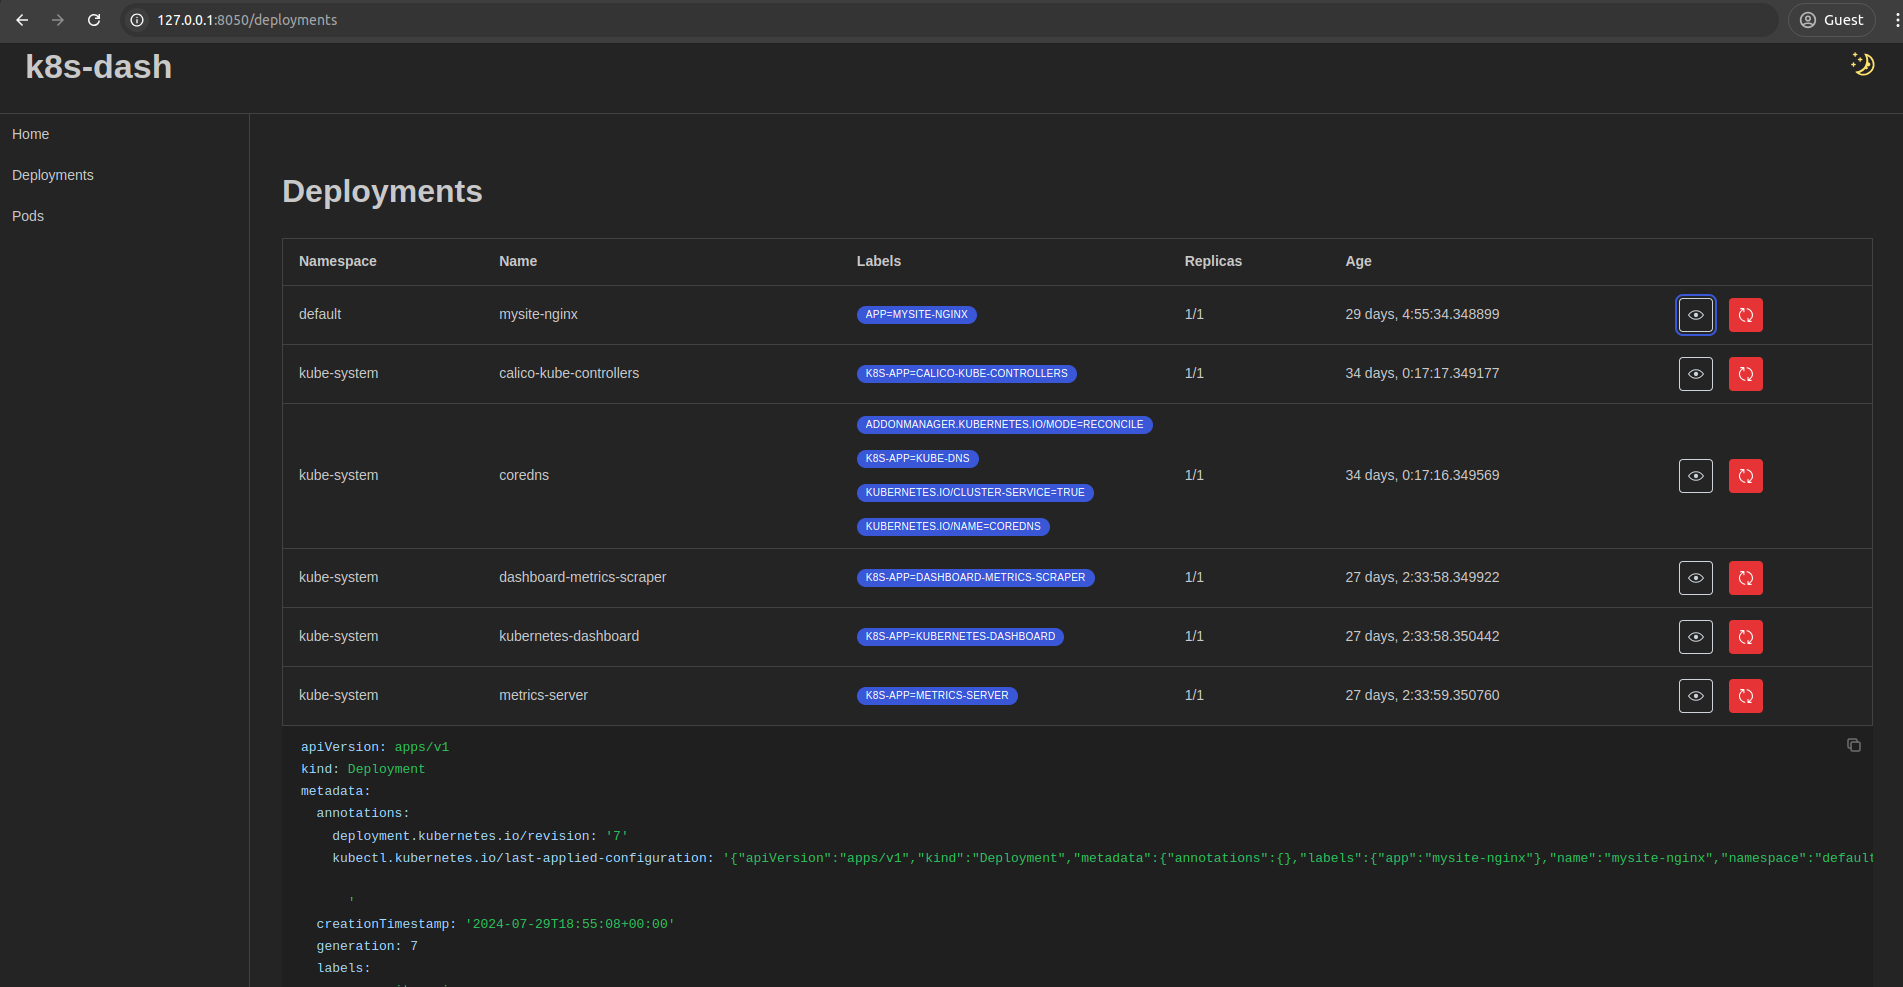
Task: Click the APP=MYSITE-NGINX label badge
Action: click(x=916, y=314)
